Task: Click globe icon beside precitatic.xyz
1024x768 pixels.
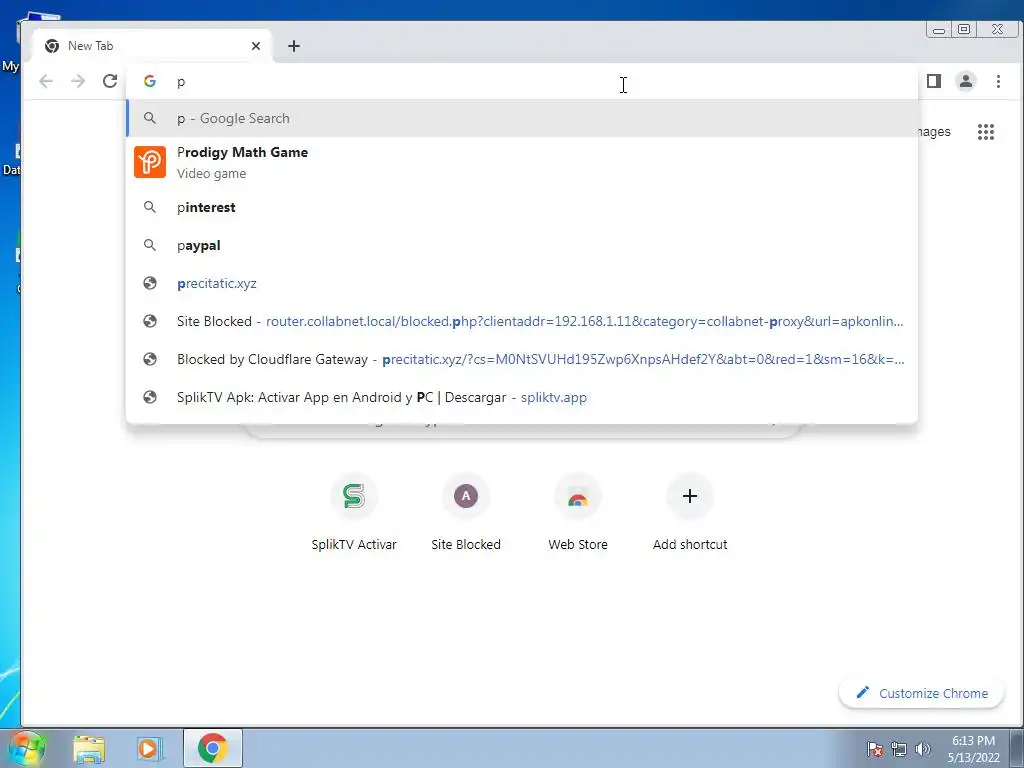Action: (150, 283)
